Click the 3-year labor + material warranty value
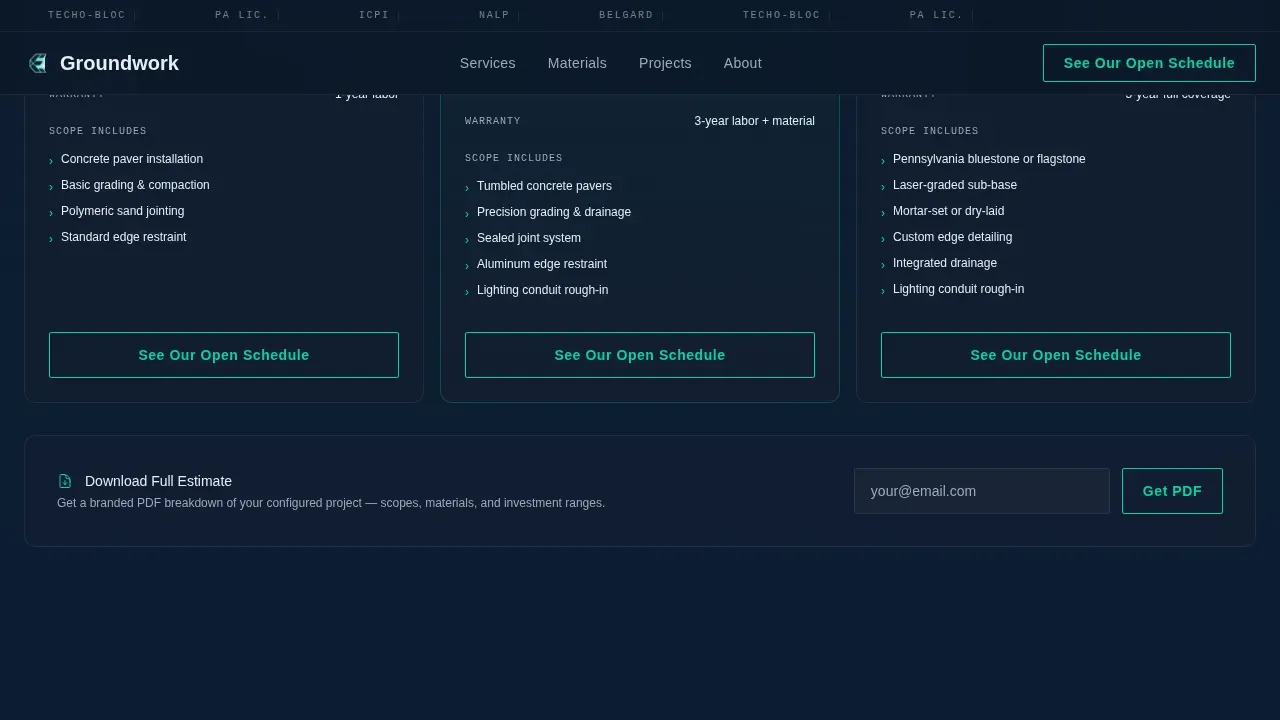 tap(755, 121)
